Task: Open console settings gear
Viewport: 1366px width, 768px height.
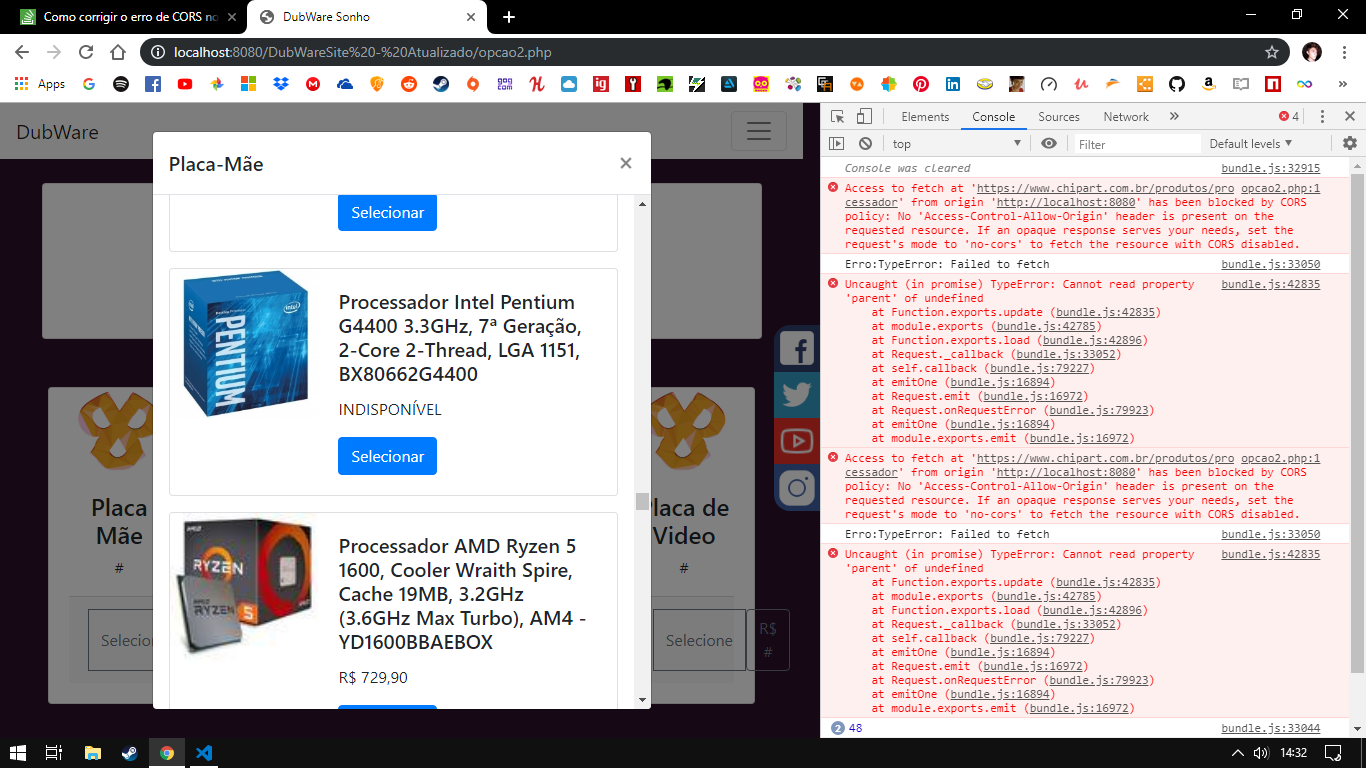Action: [x=1350, y=144]
